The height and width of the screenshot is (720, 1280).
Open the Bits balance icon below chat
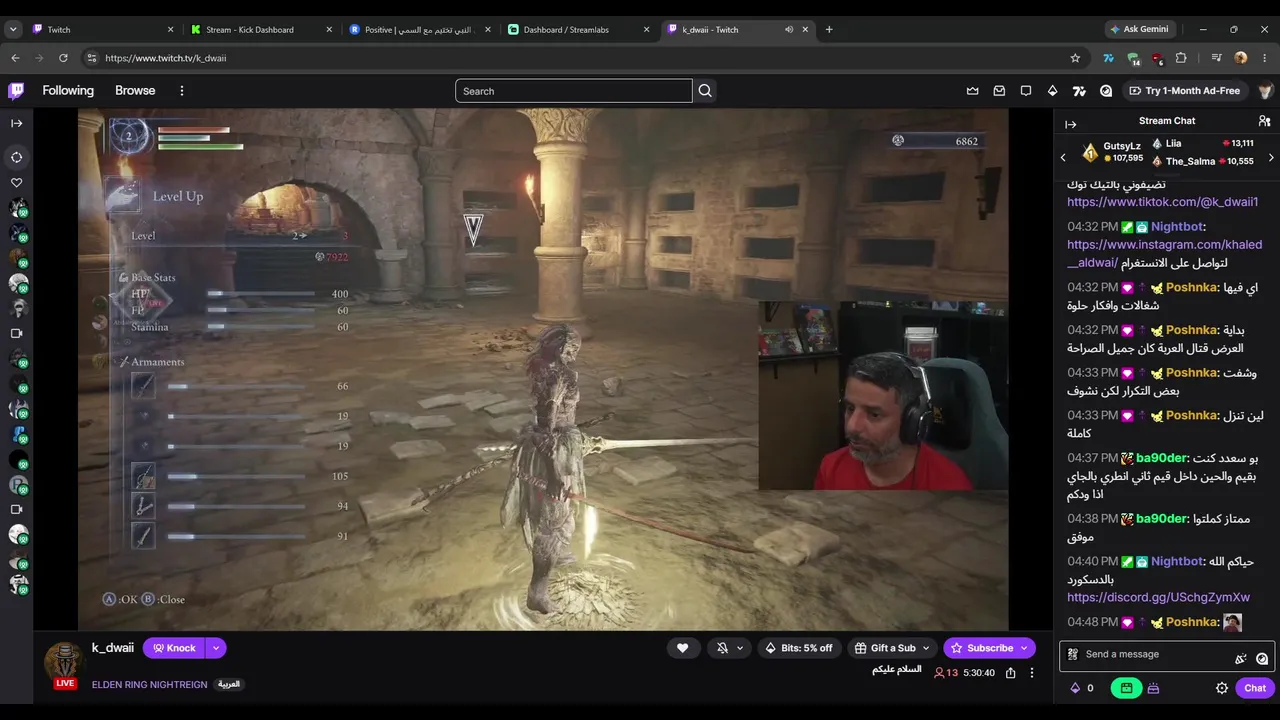pos(1076,688)
